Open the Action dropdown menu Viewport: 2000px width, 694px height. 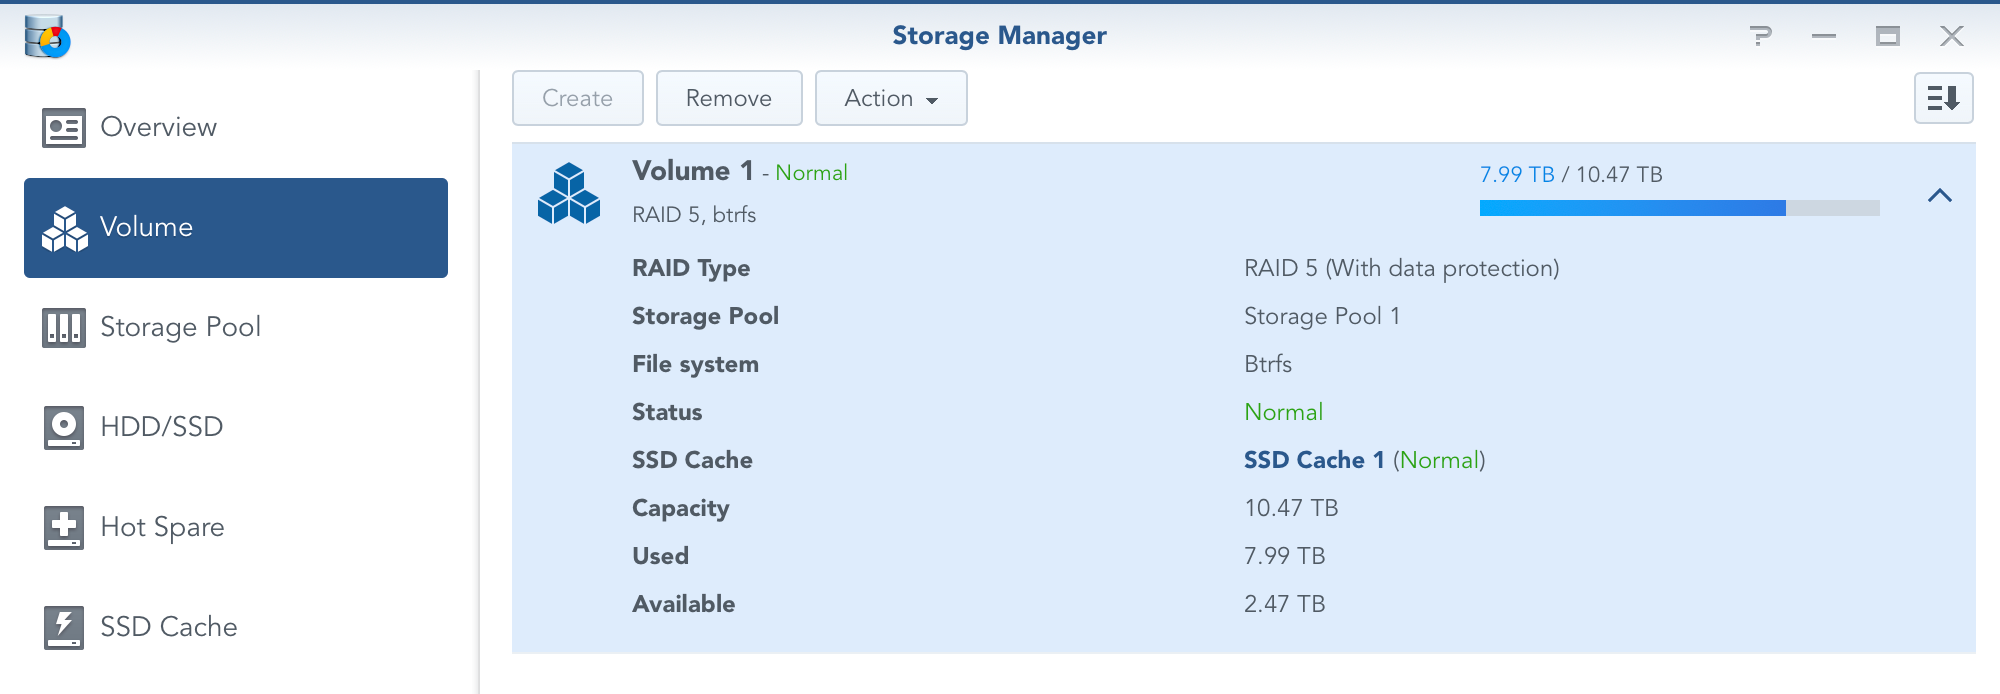pos(891,98)
